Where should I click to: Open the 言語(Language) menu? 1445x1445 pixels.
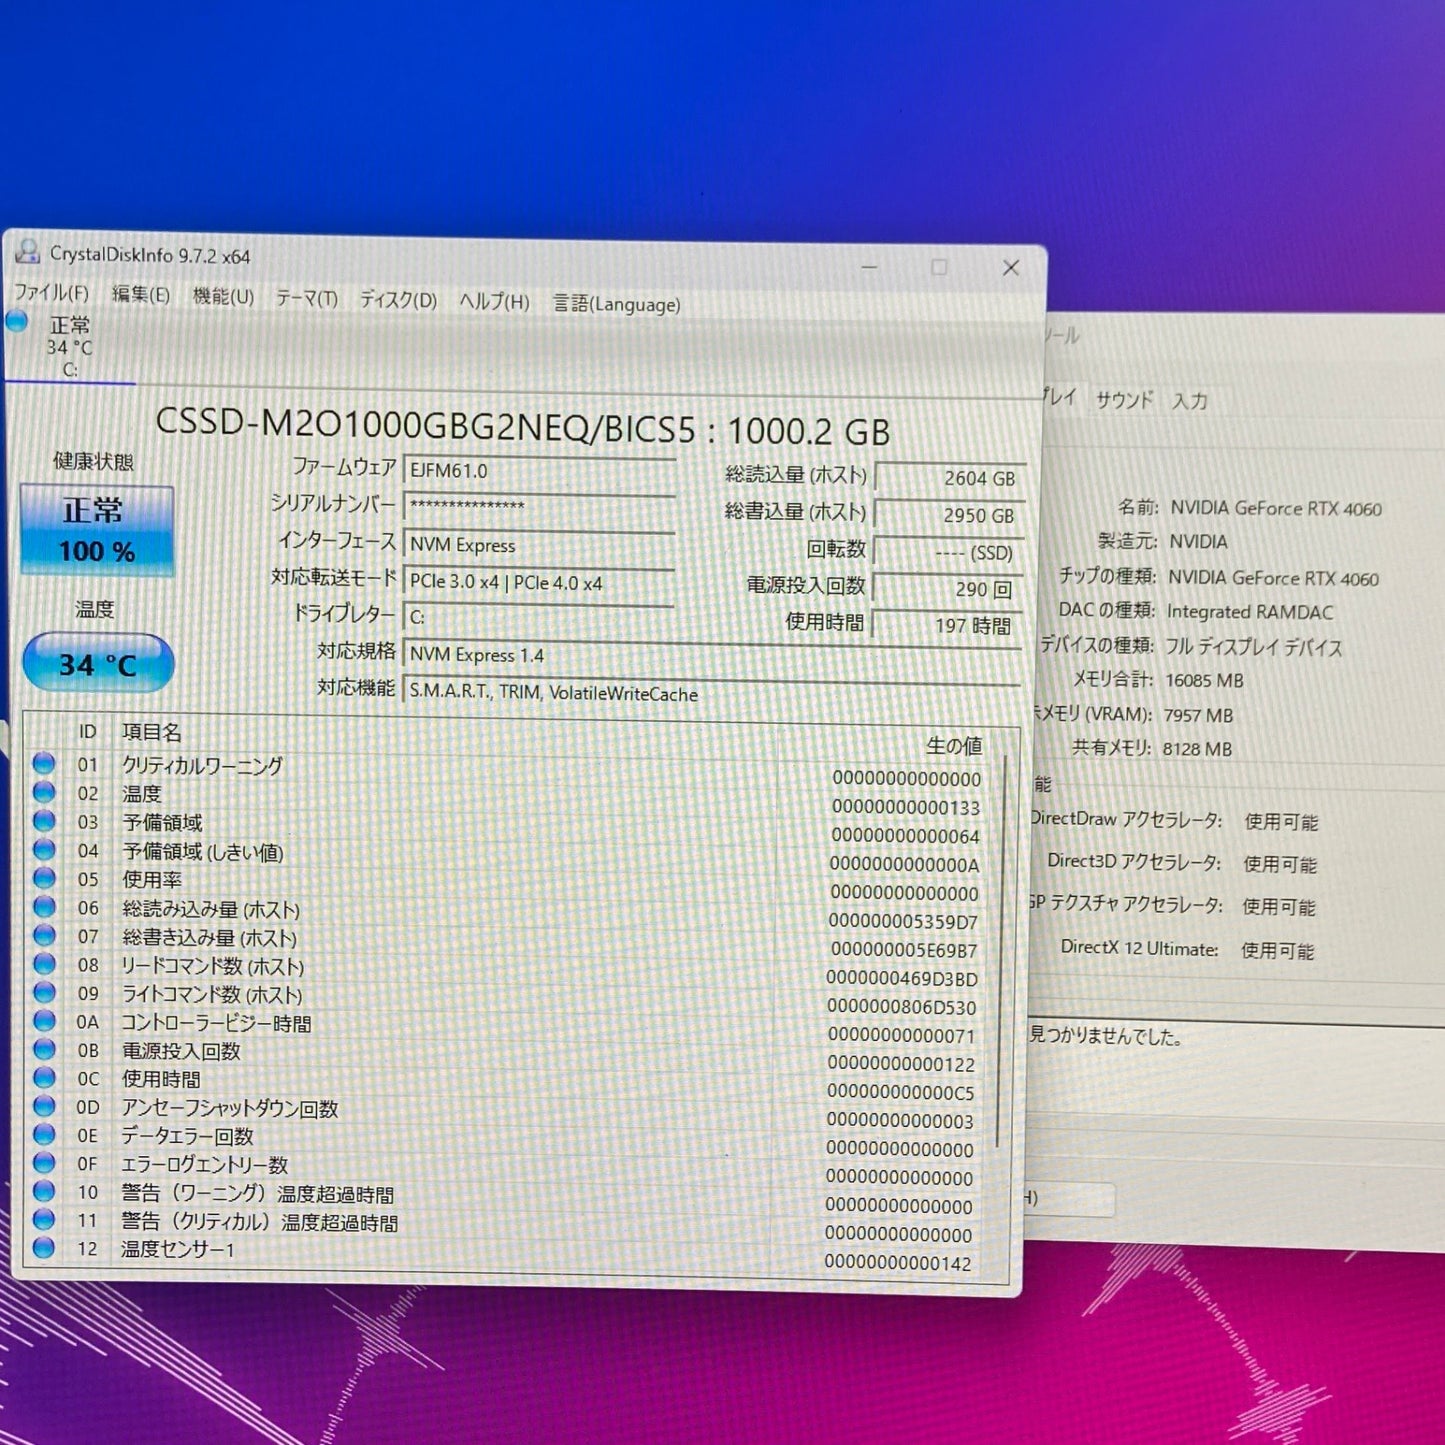pos(617,303)
